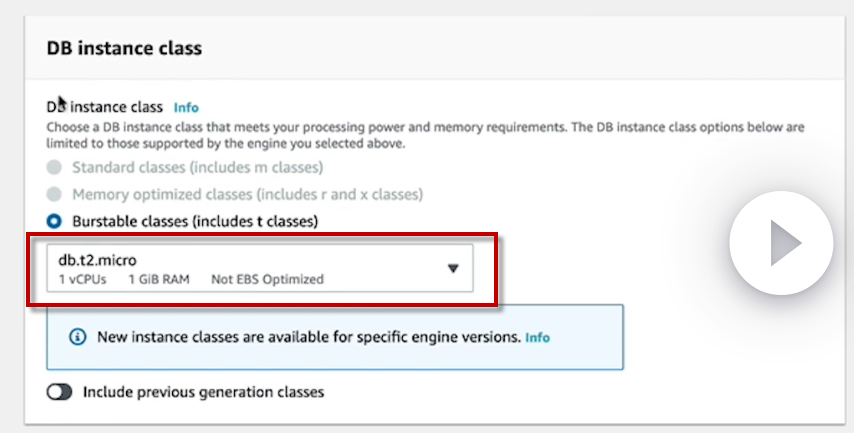Viewport: 854px width, 433px height.
Task: Click the "Not EBS Optimized" detail text
Action: point(267,279)
